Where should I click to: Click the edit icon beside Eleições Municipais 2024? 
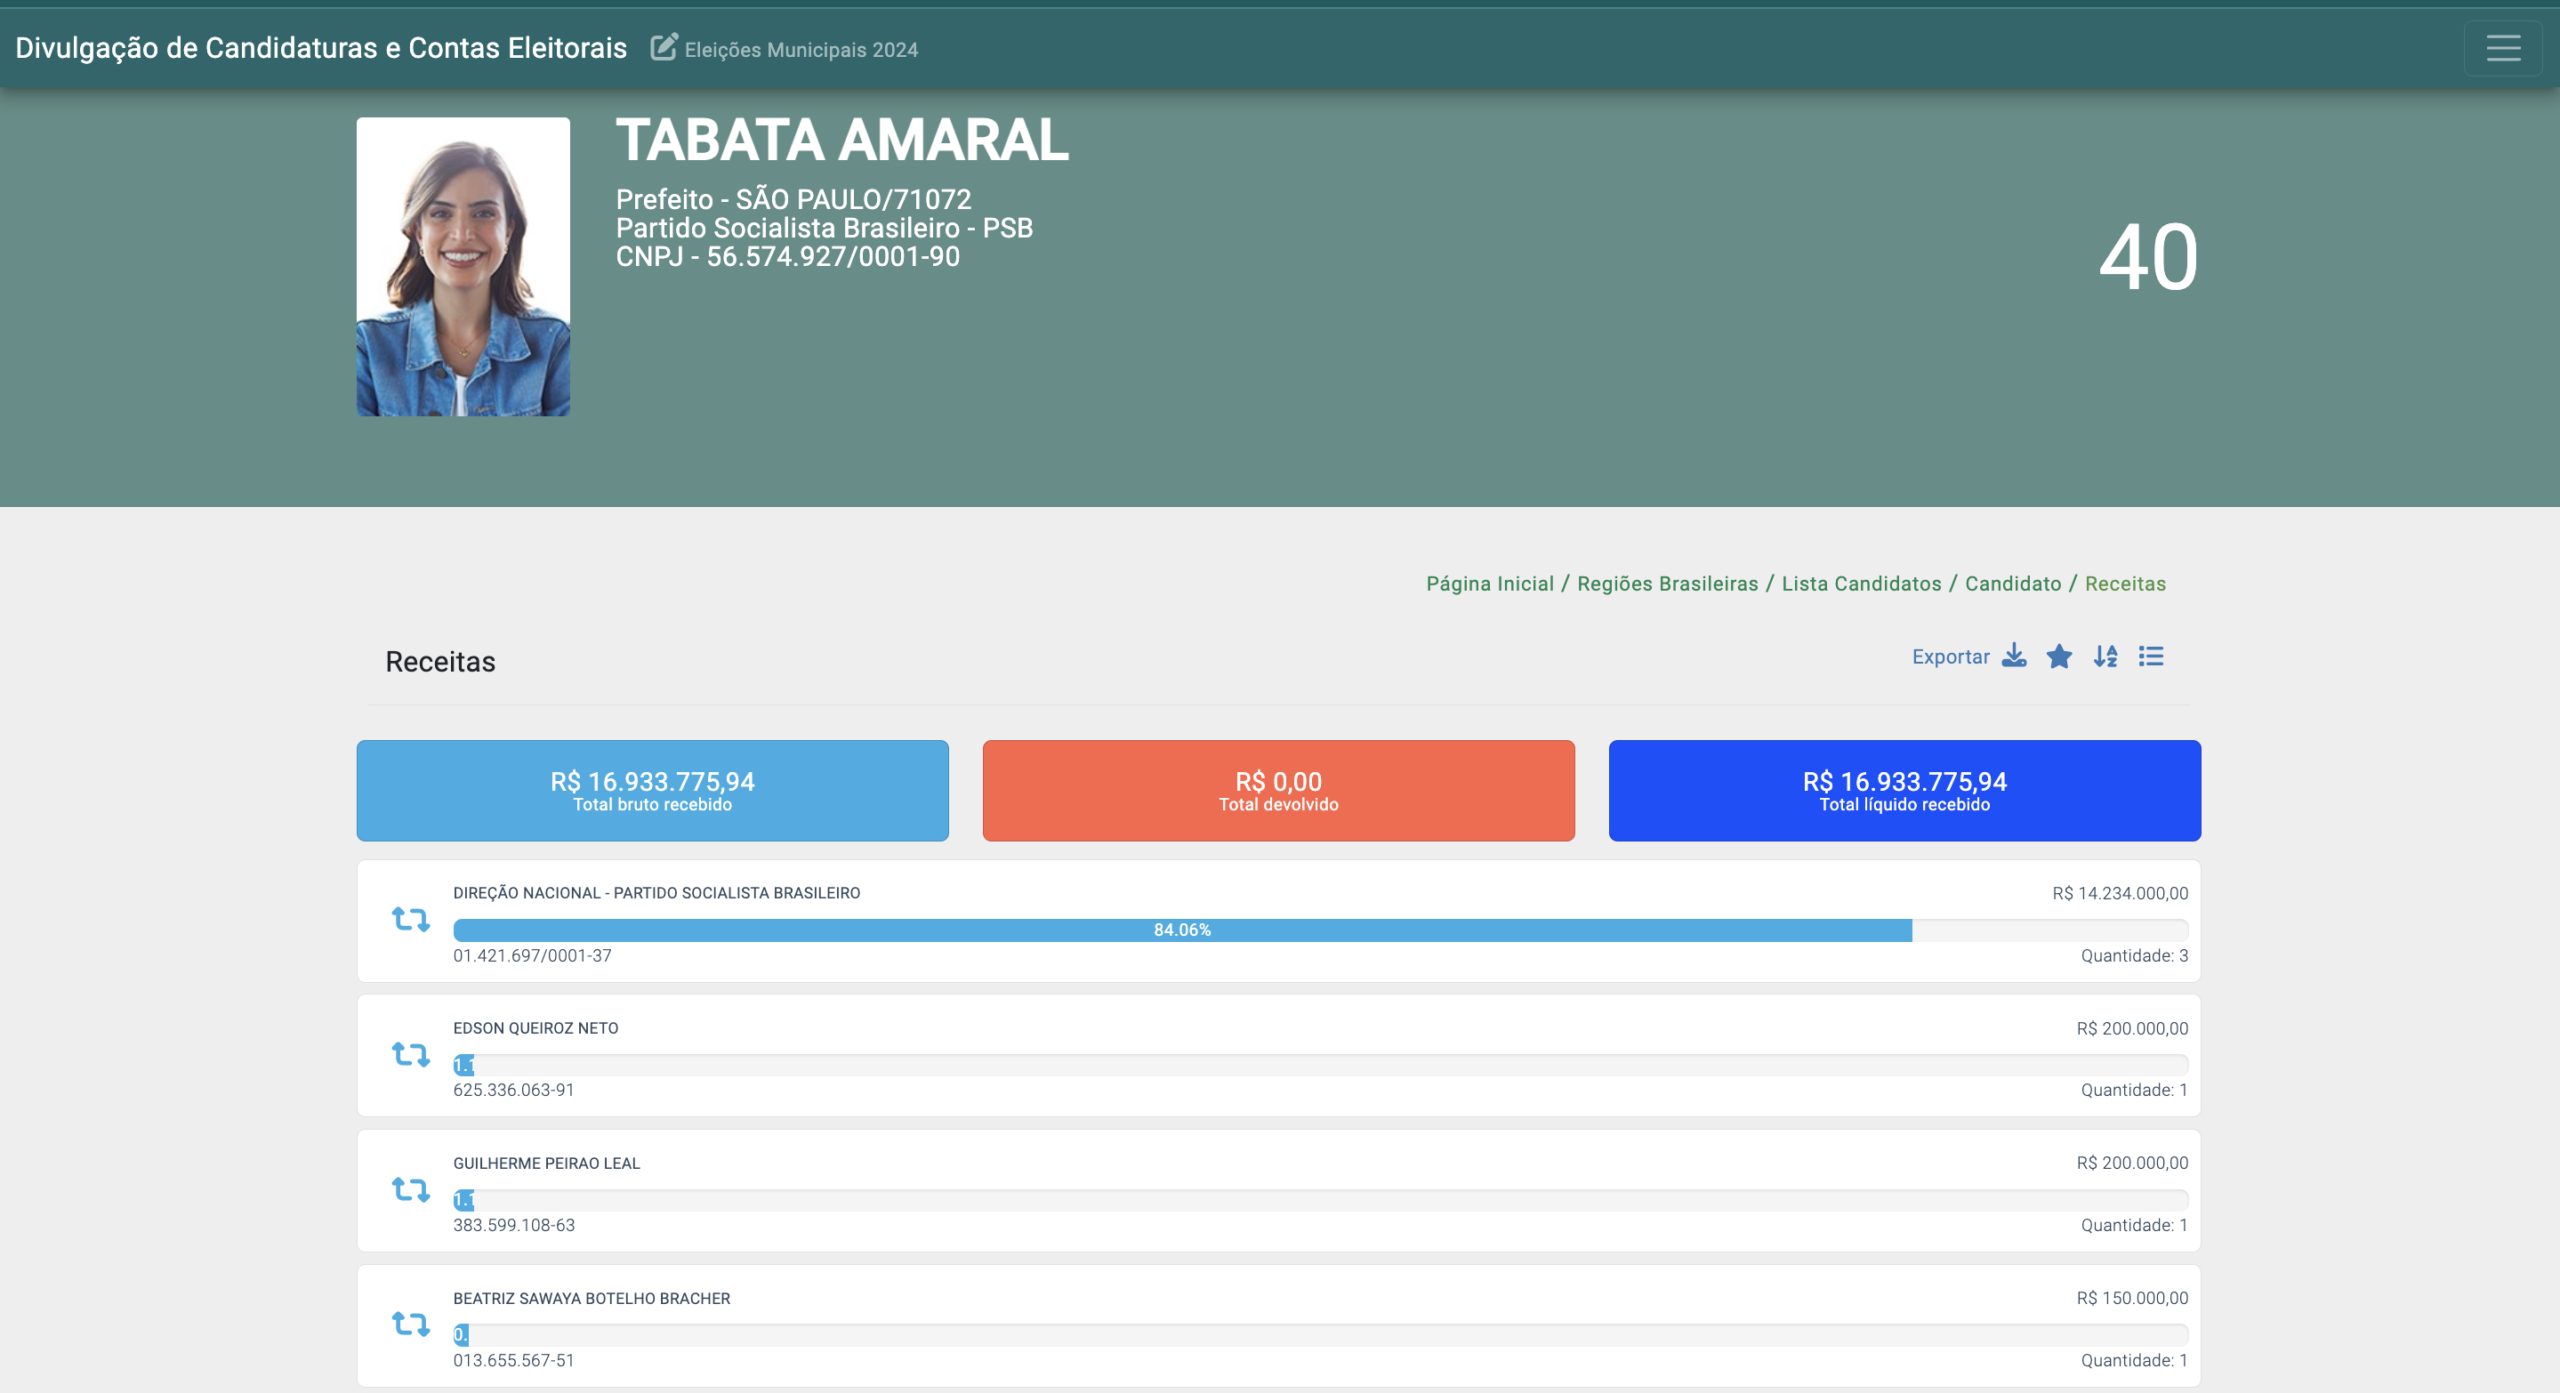[664, 47]
